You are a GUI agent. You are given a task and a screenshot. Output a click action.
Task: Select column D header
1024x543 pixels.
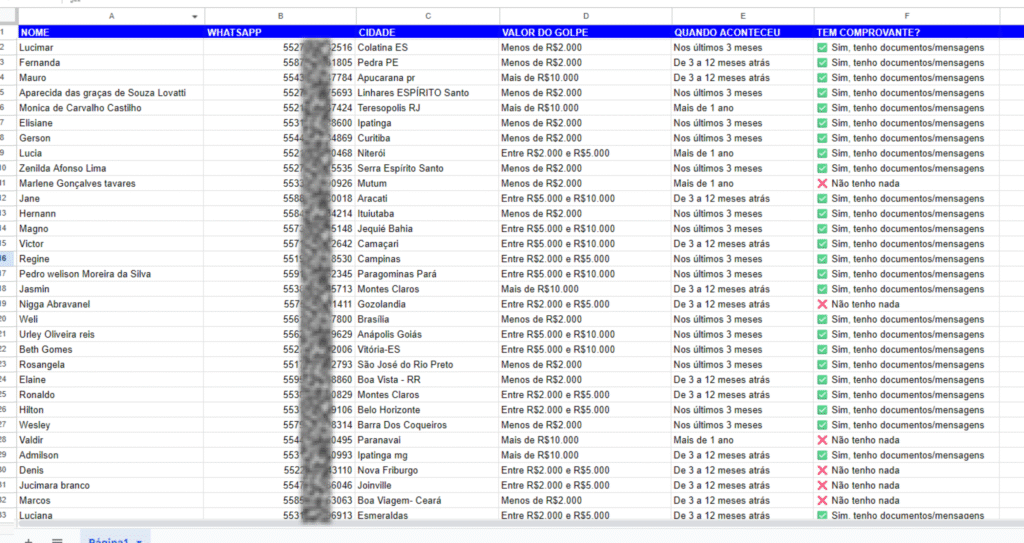coord(584,17)
